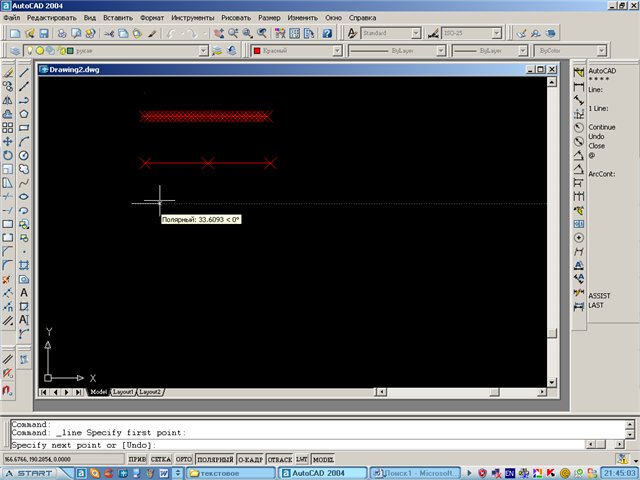Click the Windows START button
This screenshot has width=640, height=480.
click(x=28, y=472)
